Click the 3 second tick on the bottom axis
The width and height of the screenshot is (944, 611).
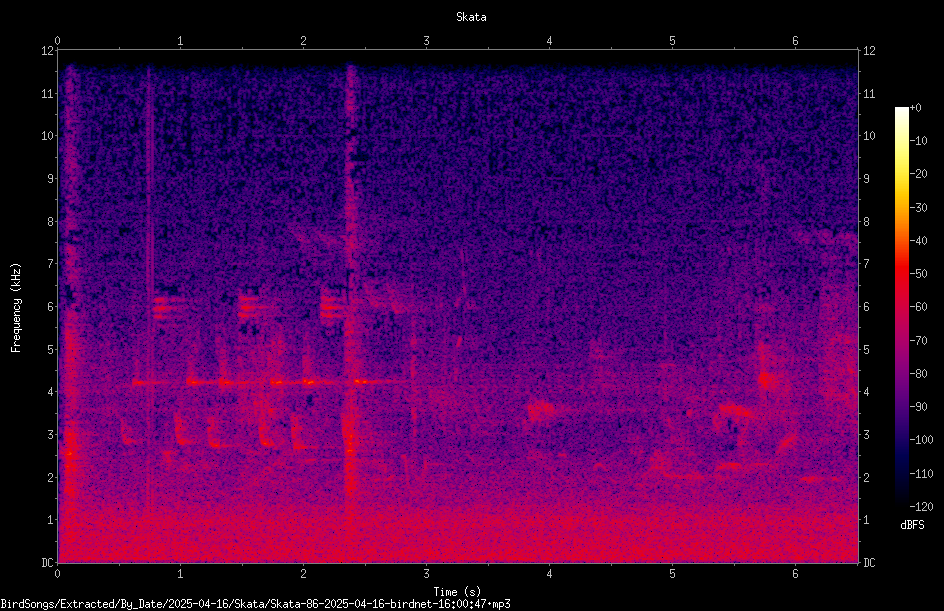click(x=426, y=574)
